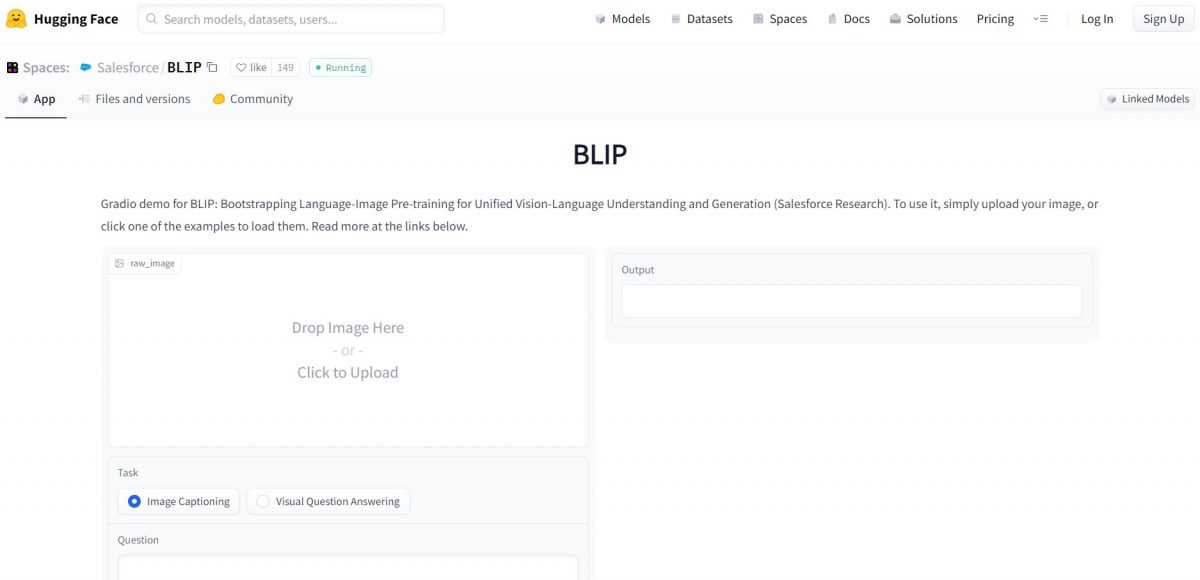This screenshot has height=580, width=1200.
Task: Open Docs via its navbar icon
Action: click(x=832, y=18)
